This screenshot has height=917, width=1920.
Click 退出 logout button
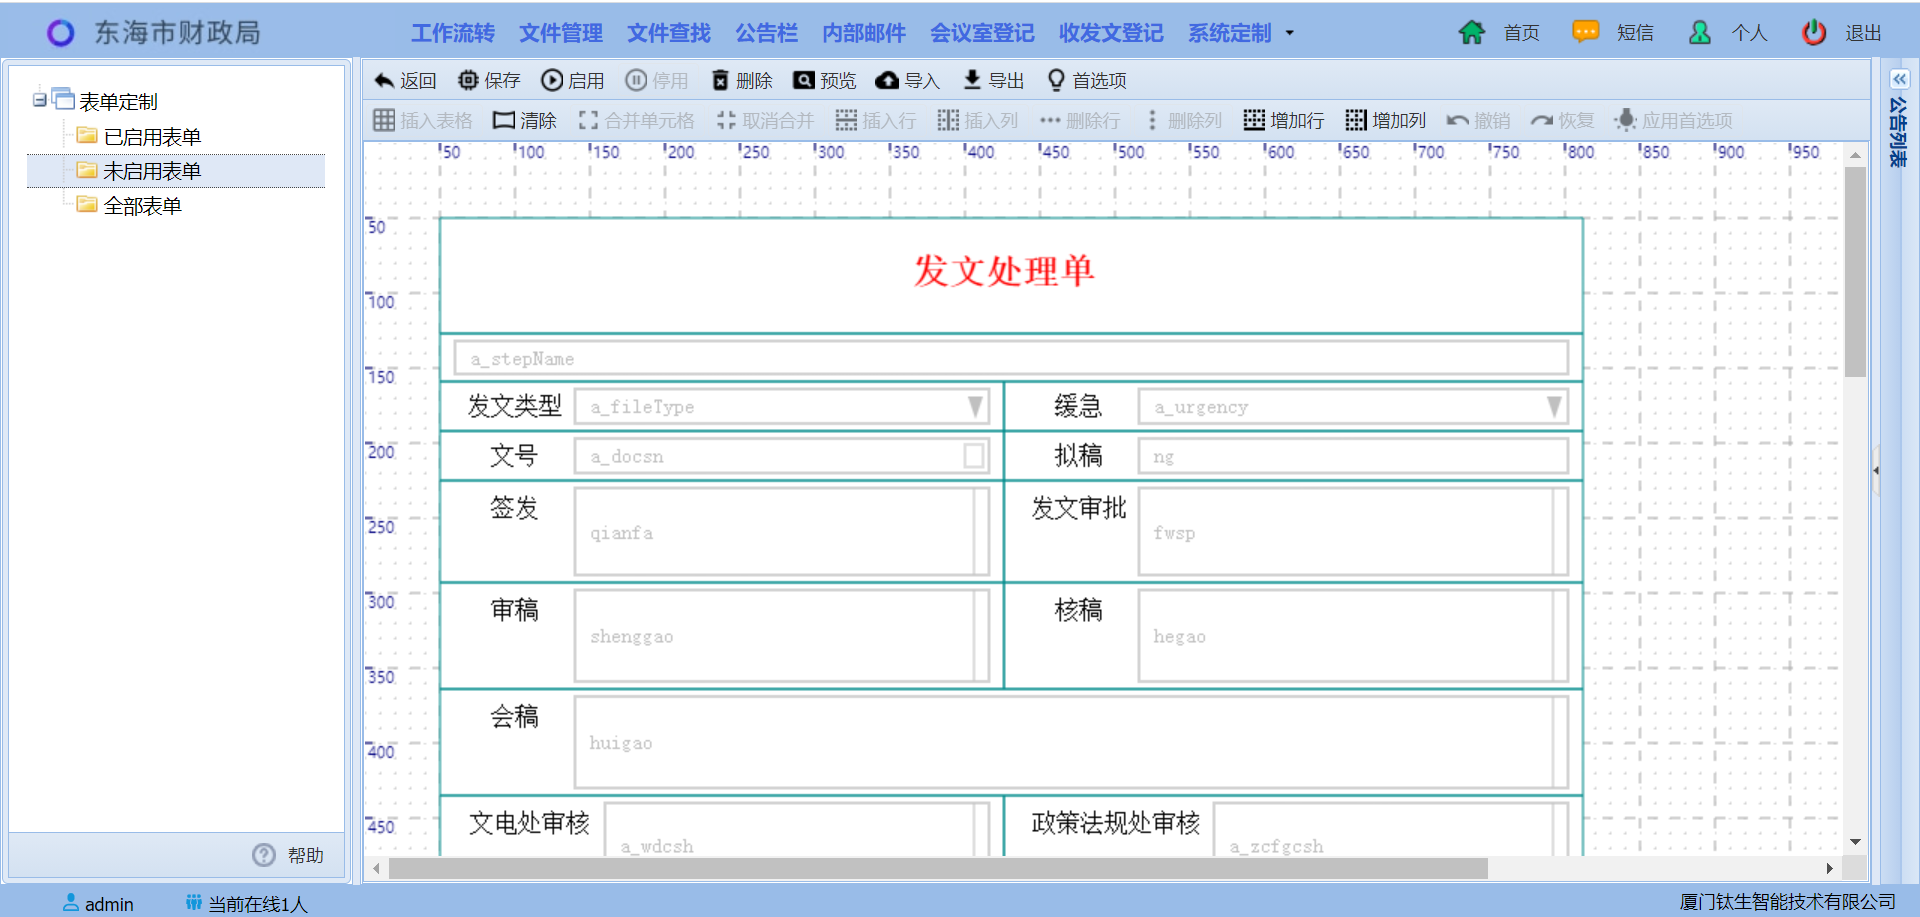pyautogui.click(x=1842, y=33)
